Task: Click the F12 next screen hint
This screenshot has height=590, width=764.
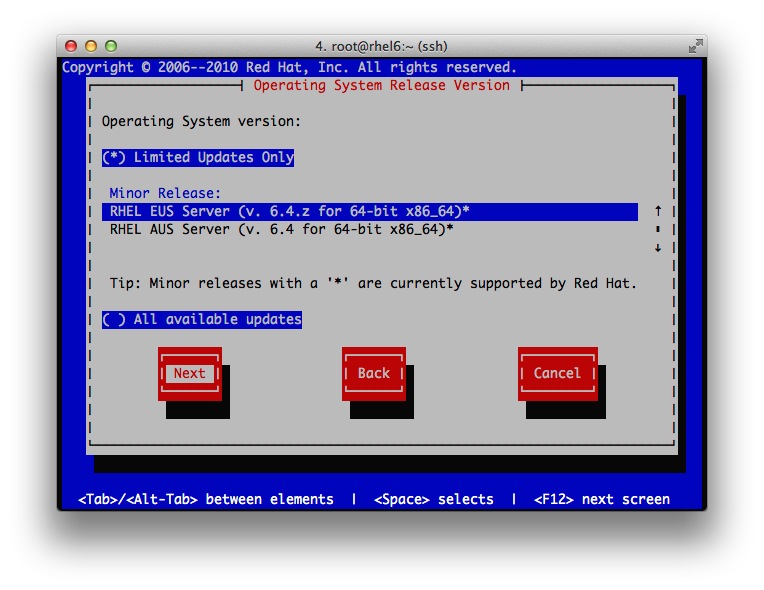Action: tap(602, 499)
